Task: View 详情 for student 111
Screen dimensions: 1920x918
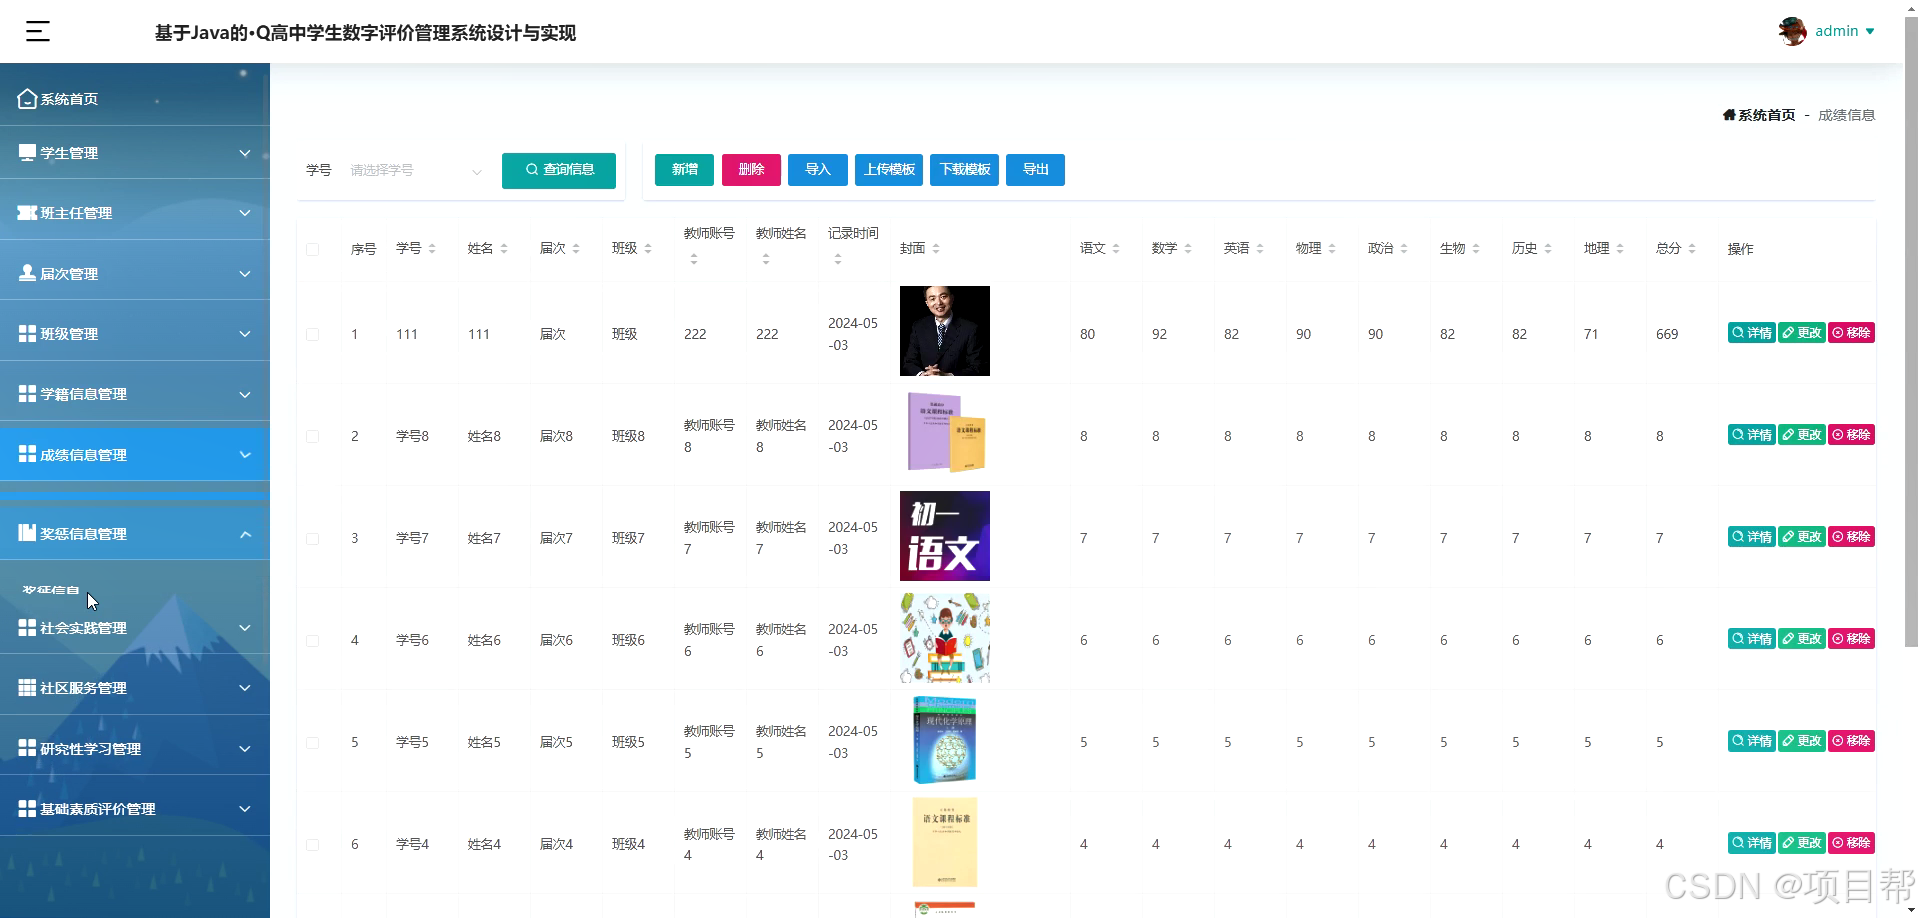Action: pos(1752,333)
